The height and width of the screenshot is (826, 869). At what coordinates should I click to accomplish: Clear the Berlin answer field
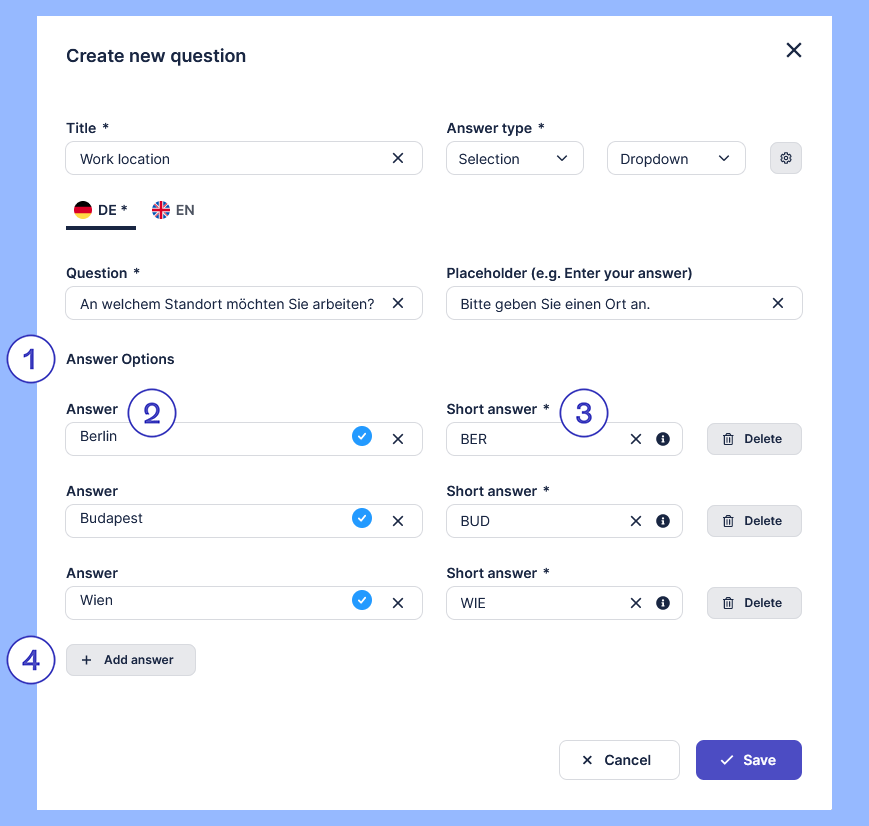click(x=398, y=439)
